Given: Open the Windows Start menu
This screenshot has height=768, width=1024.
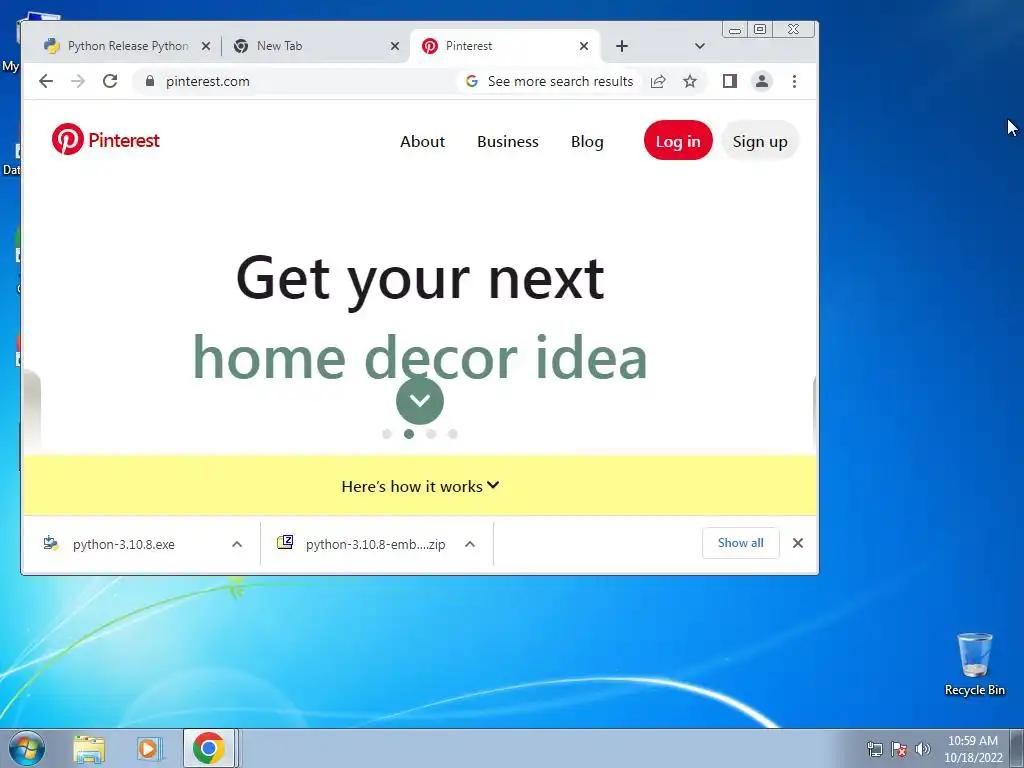Looking at the screenshot, I should pos(26,748).
